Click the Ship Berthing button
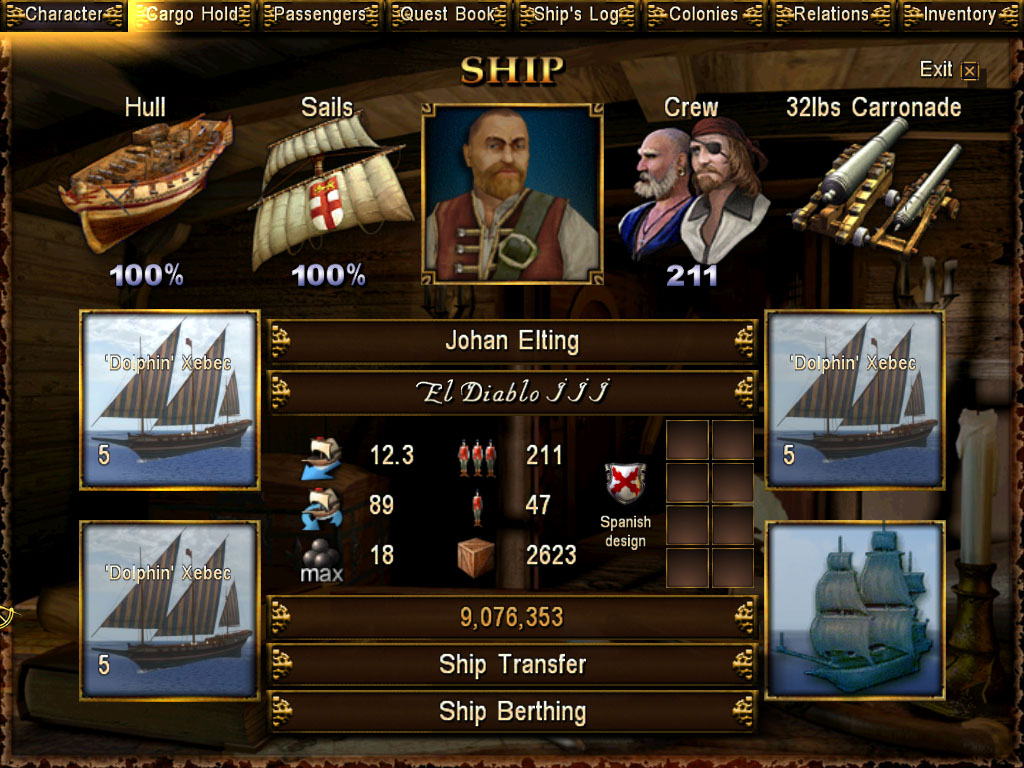Screen dimensions: 1024x768 (x=512, y=712)
